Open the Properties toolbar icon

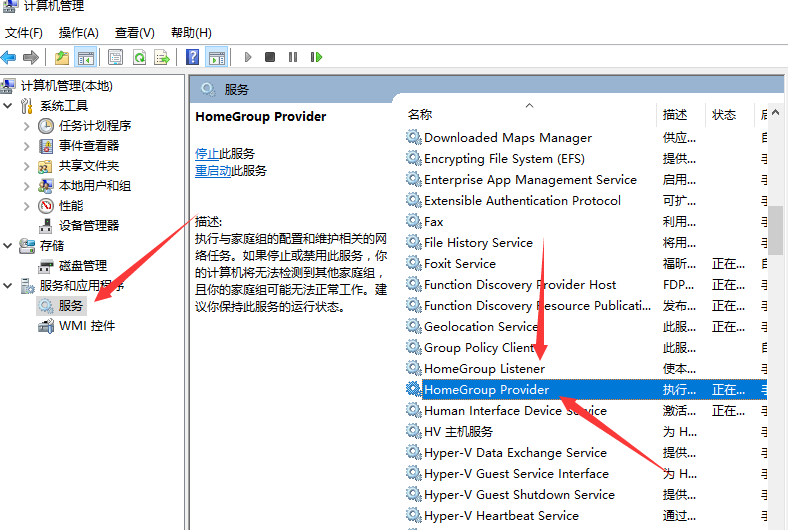(116, 57)
